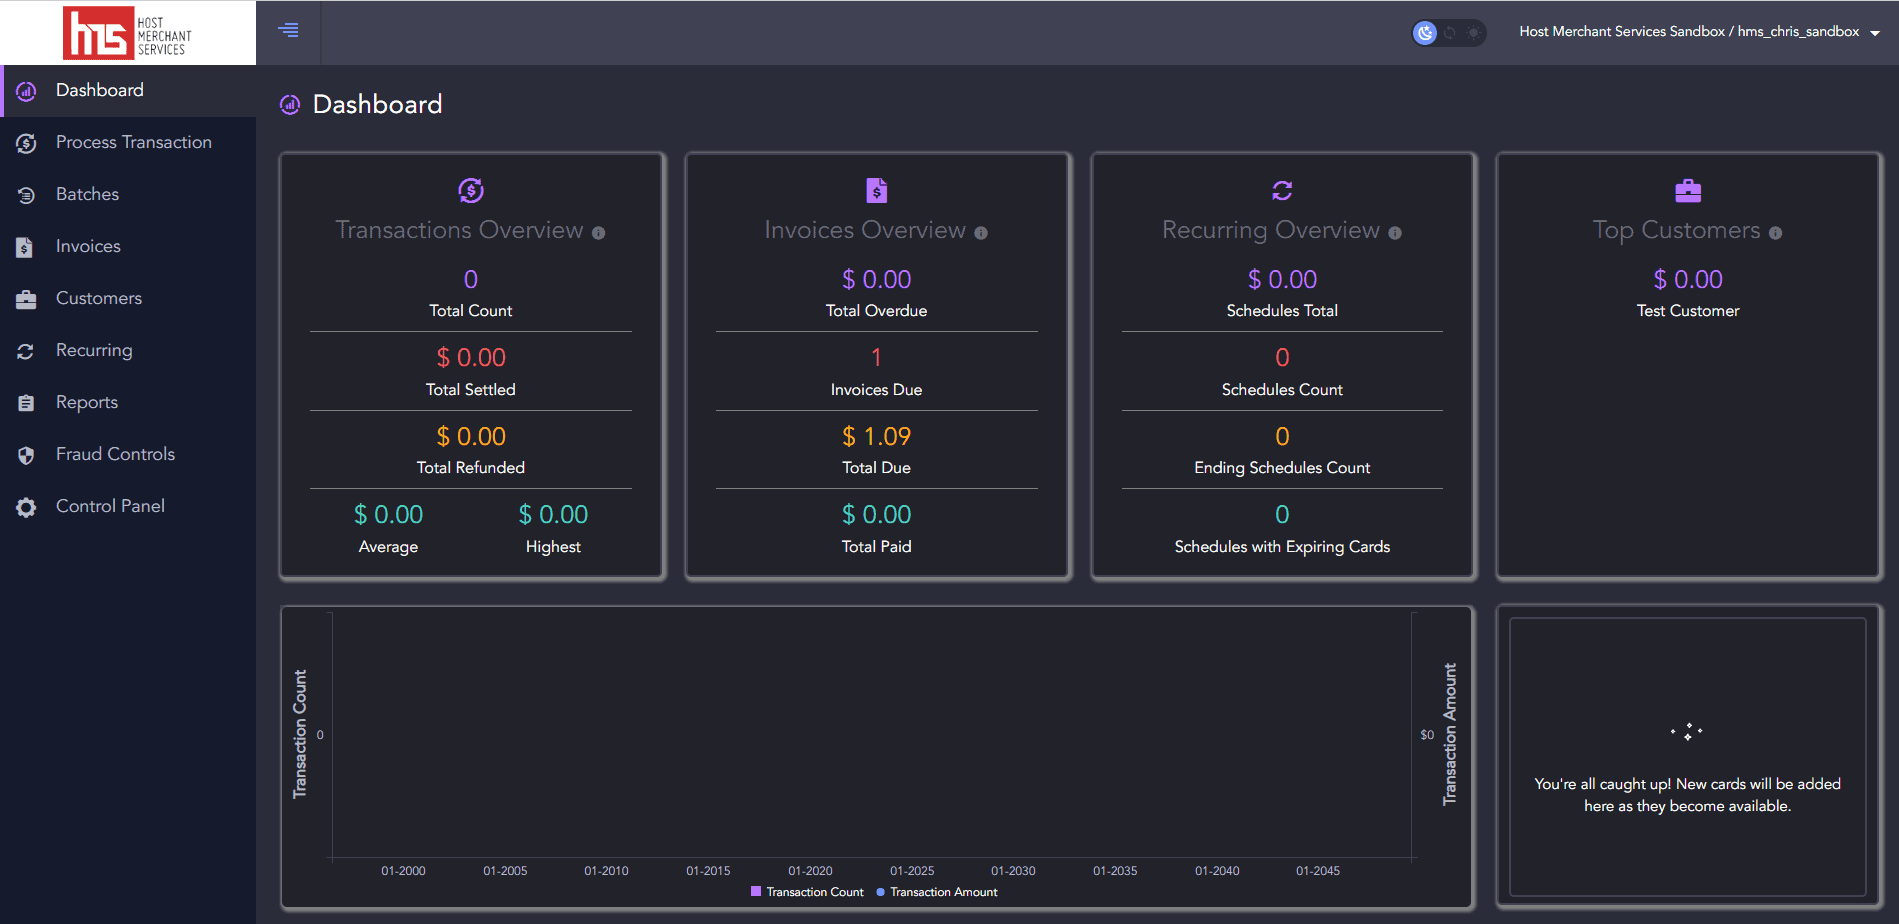Select the Fraud Controls shield icon
1899x924 pixels.
click(26, 454)
